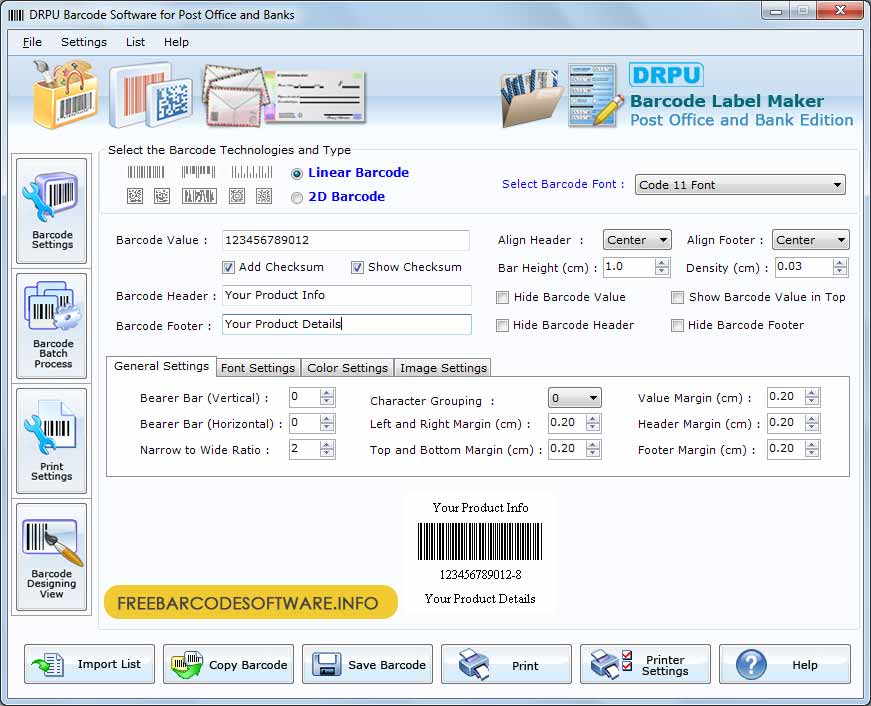Click the barcode label cards banner icon
This screenshot has height=706, width=871.
[151, 96]
